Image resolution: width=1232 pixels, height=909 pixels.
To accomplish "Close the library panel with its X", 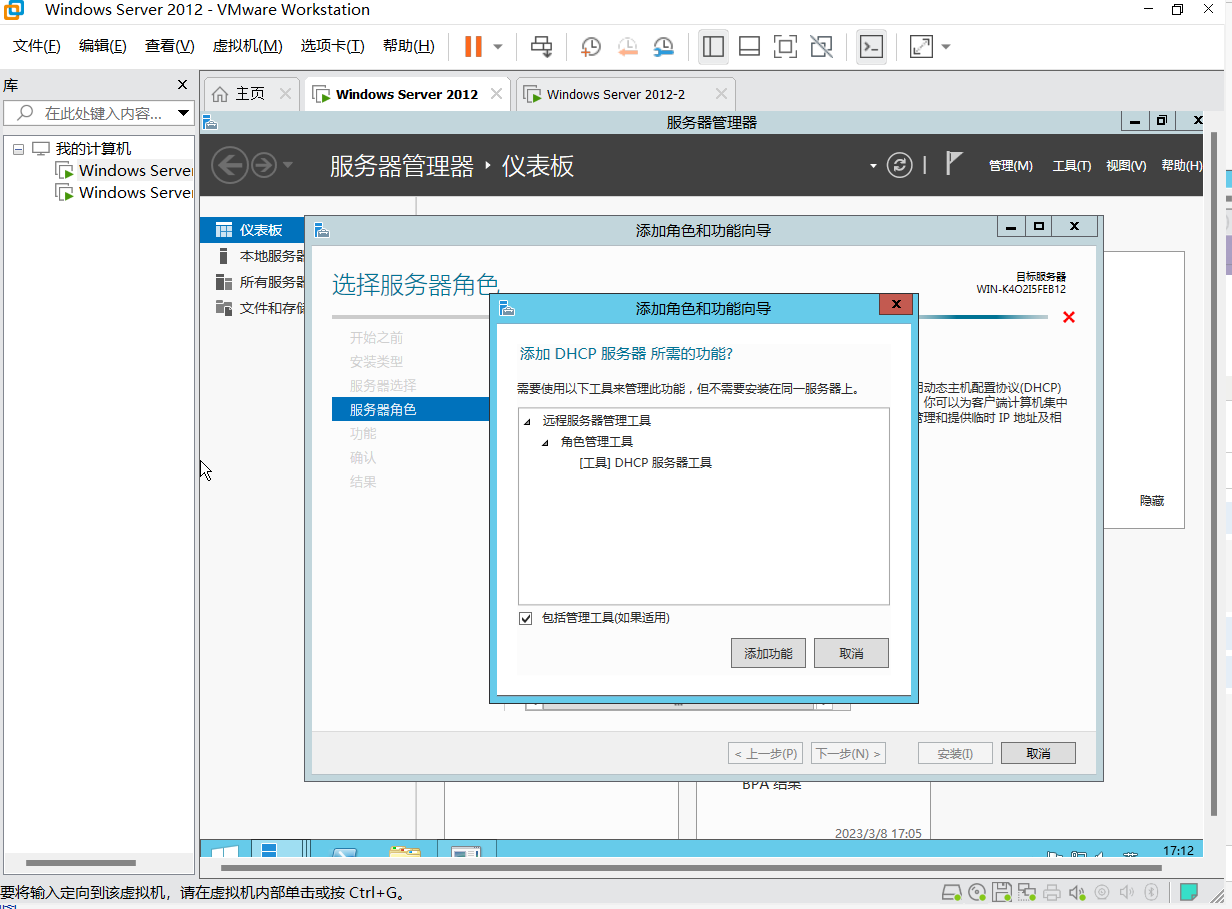I will [x=182, y=85].
